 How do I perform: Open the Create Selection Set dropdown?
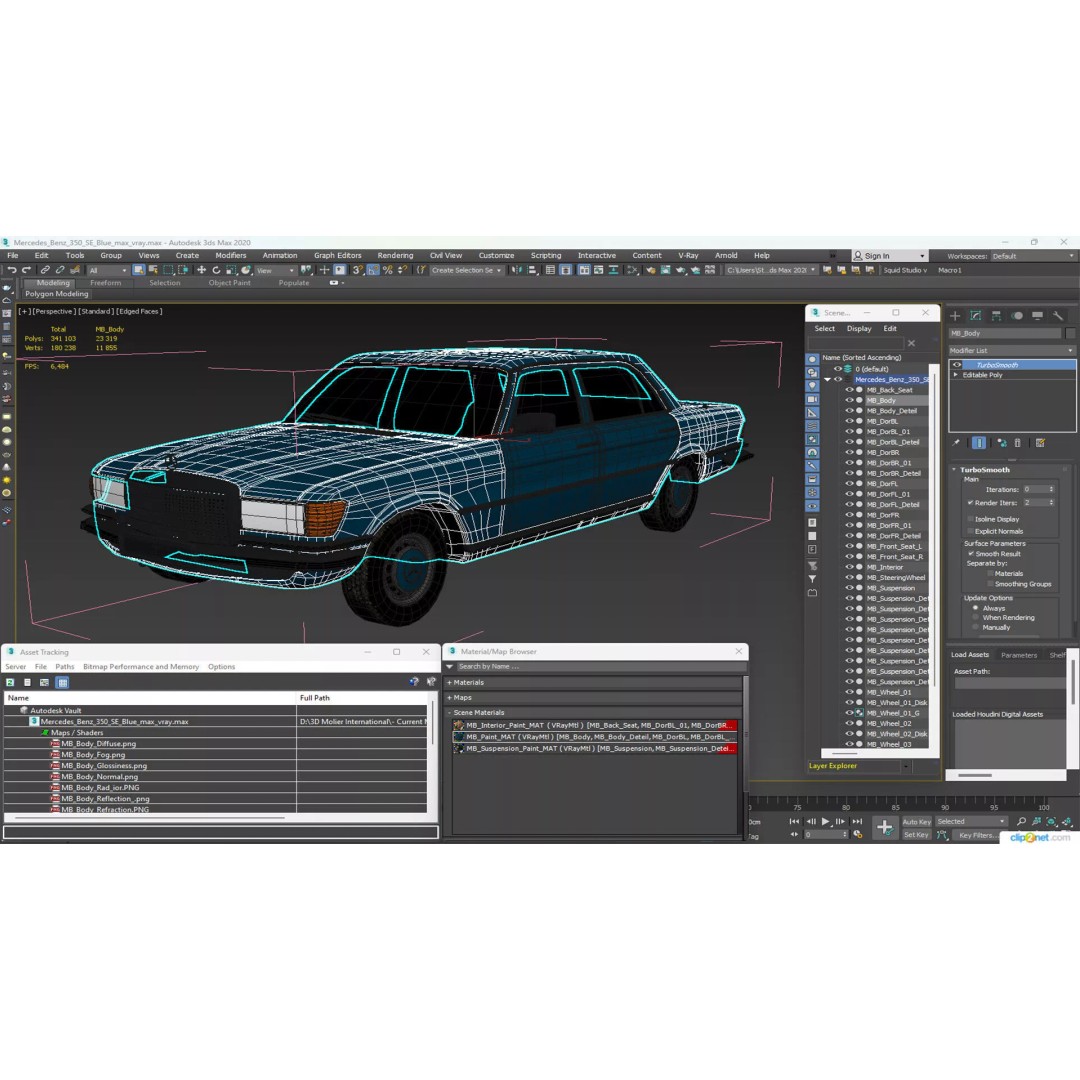point(466,270)
